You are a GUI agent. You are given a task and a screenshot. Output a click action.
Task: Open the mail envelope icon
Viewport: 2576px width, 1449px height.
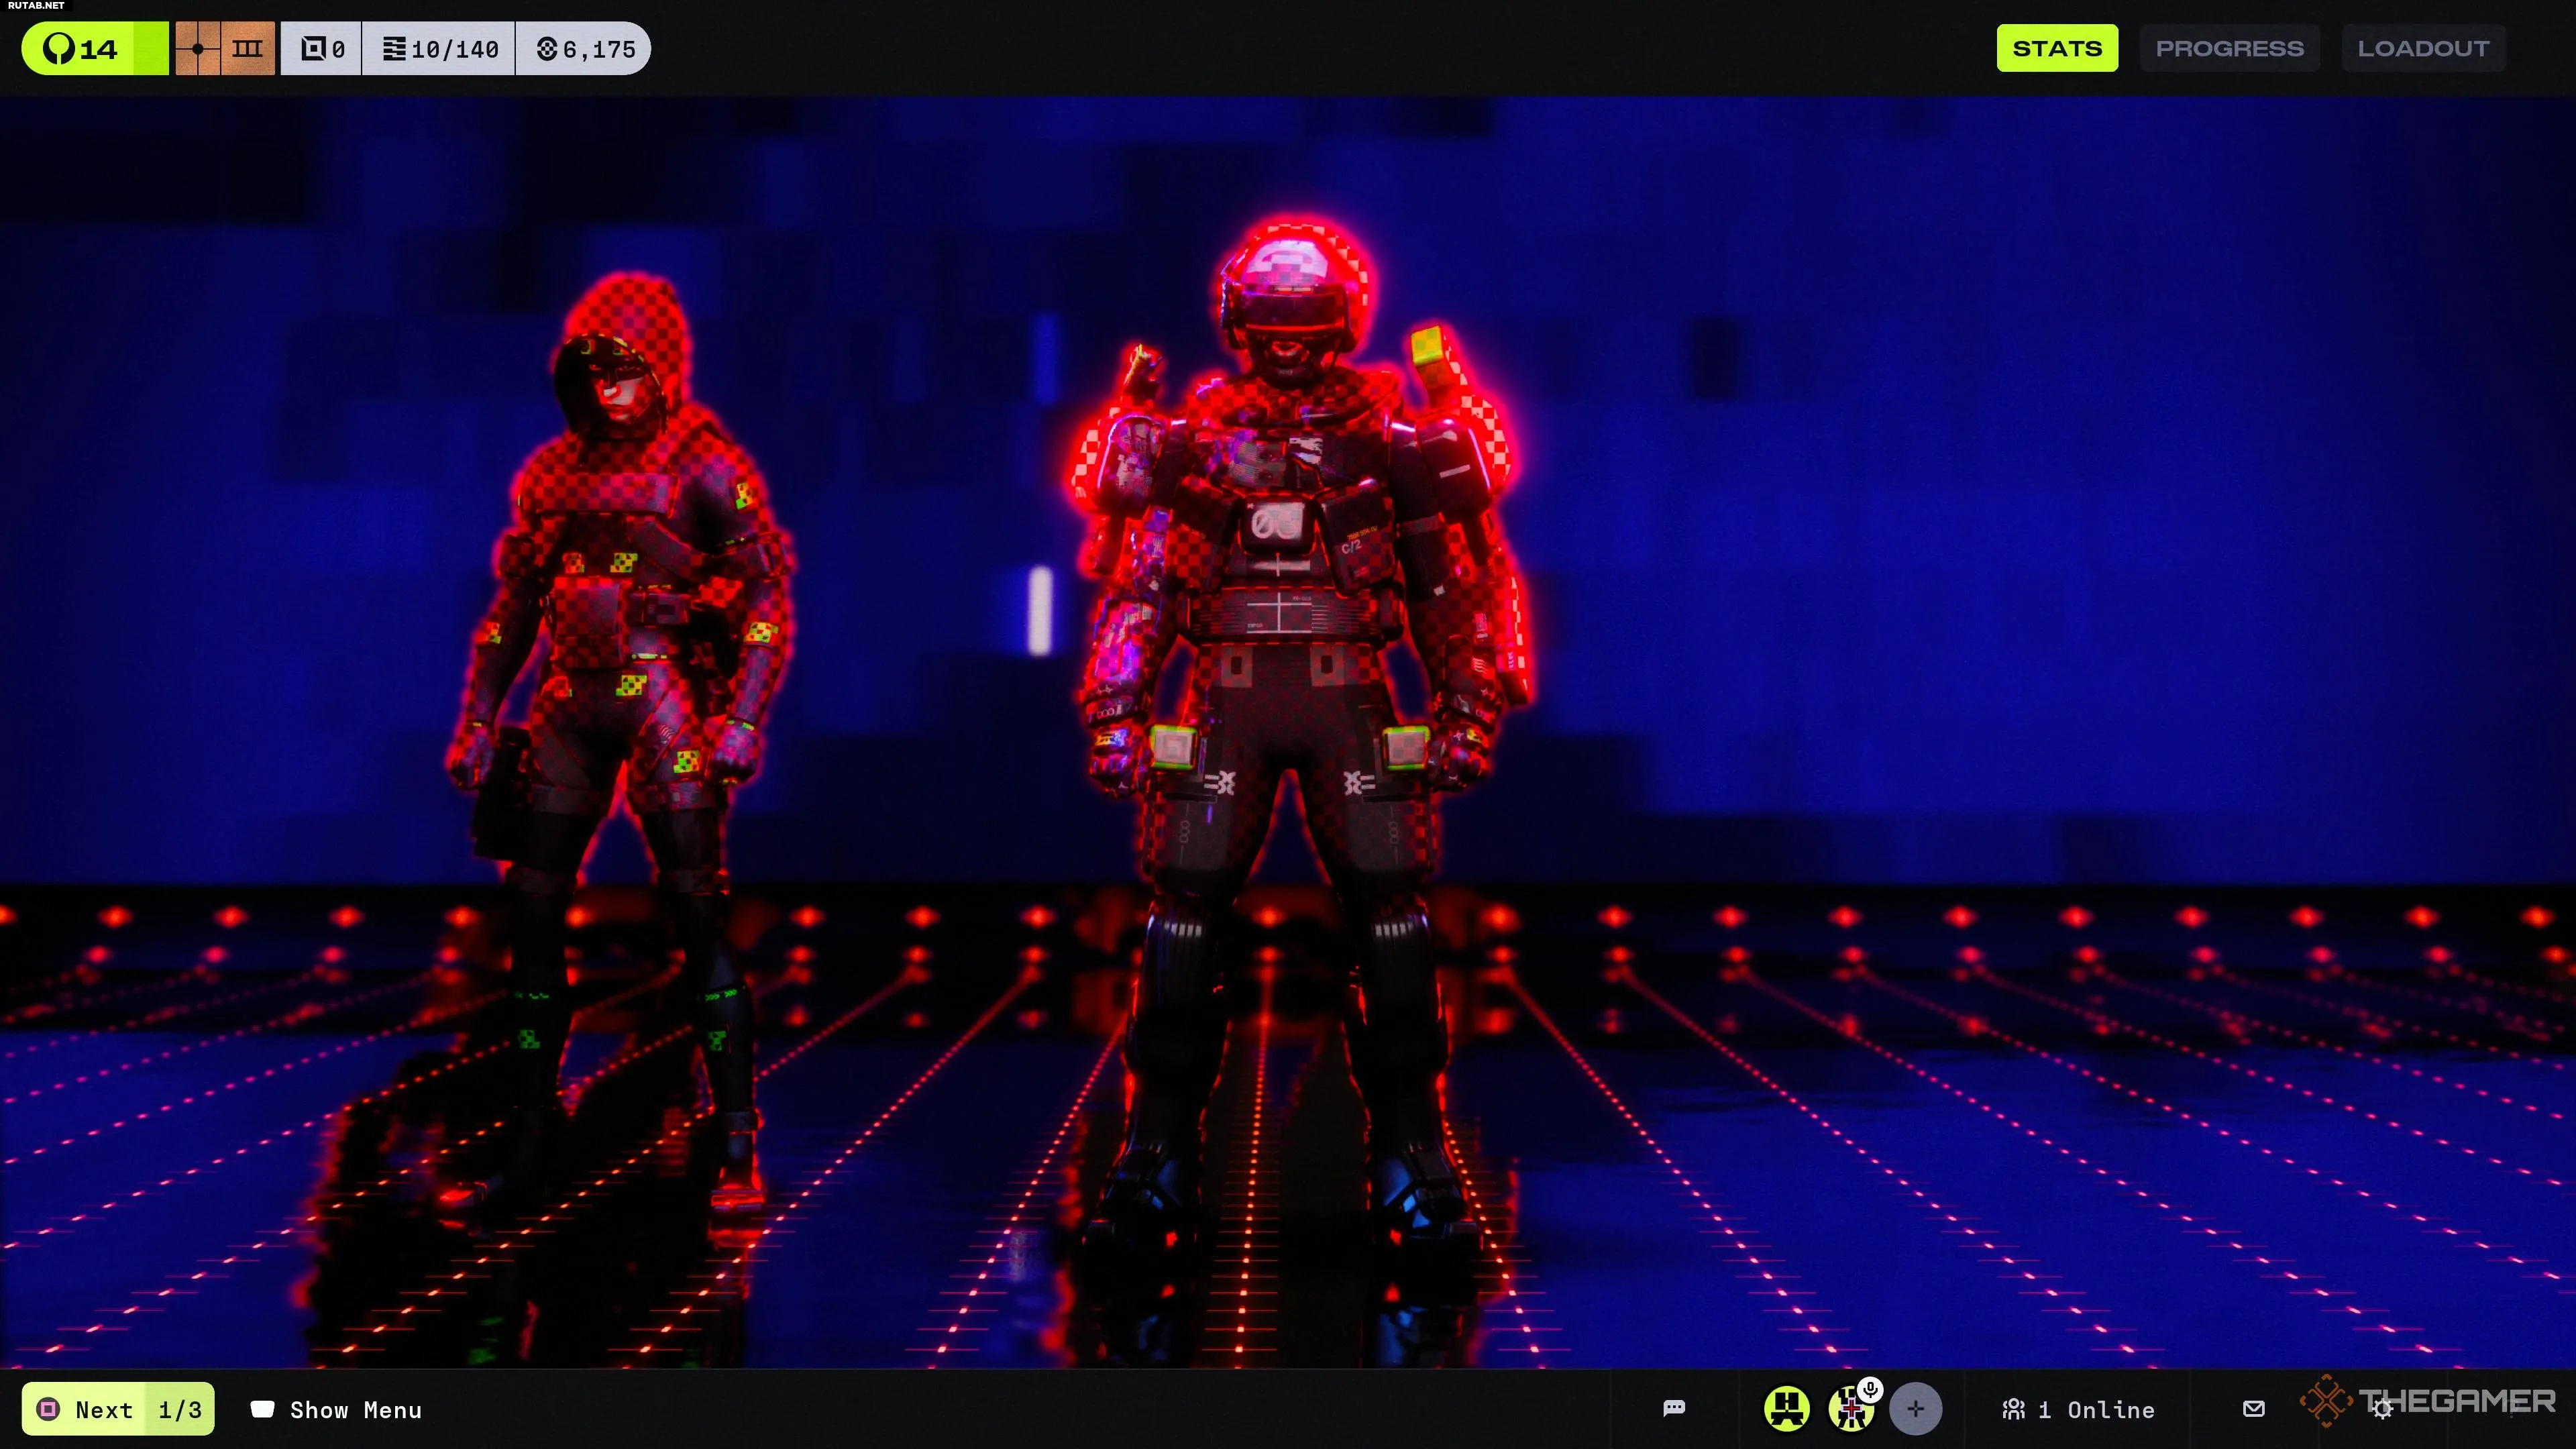pos(2254,1409)
